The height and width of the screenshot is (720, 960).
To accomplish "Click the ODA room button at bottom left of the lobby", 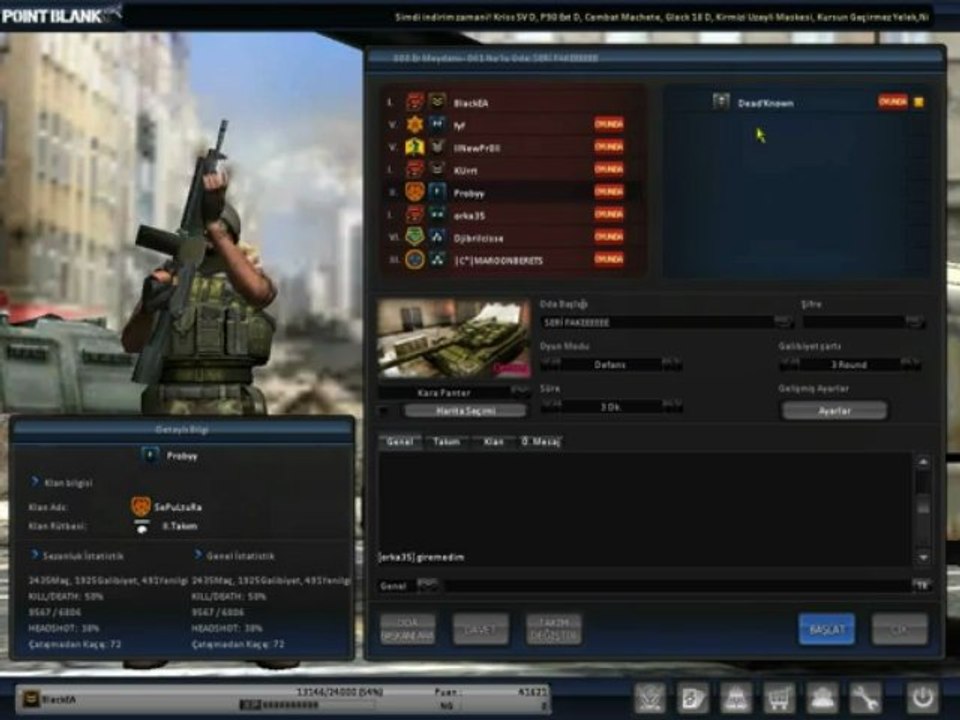I will (408, 629).
